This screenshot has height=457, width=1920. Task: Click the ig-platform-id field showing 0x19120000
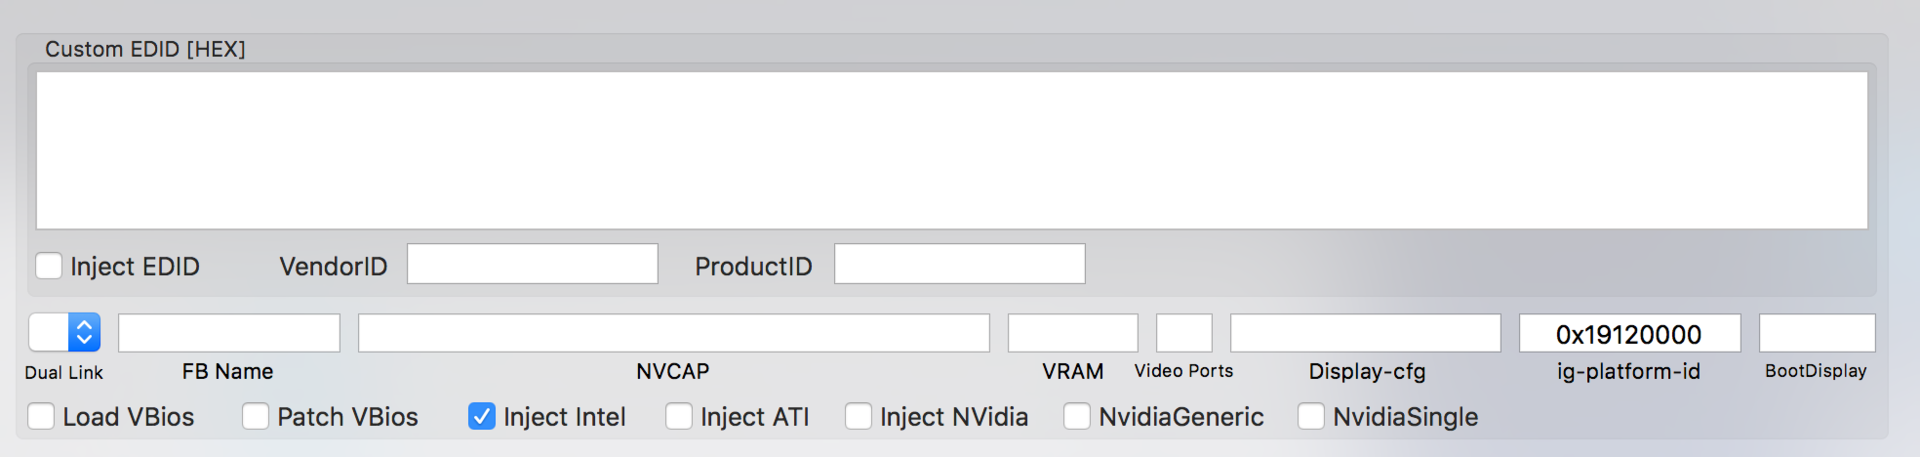click(1629, 333)
